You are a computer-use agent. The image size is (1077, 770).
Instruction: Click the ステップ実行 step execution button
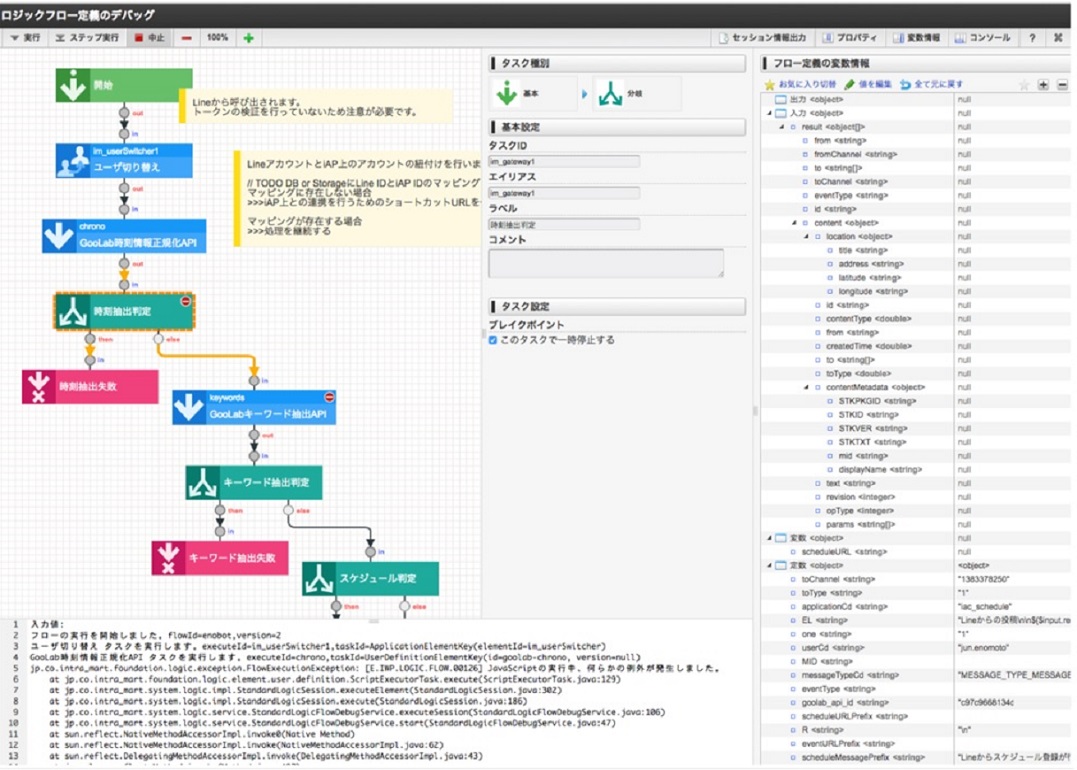tap(87, 38)
